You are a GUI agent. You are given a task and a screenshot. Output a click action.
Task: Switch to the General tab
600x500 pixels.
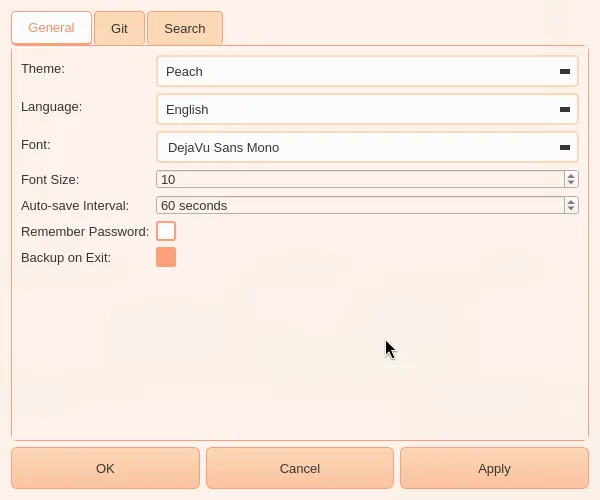point(51,28)
